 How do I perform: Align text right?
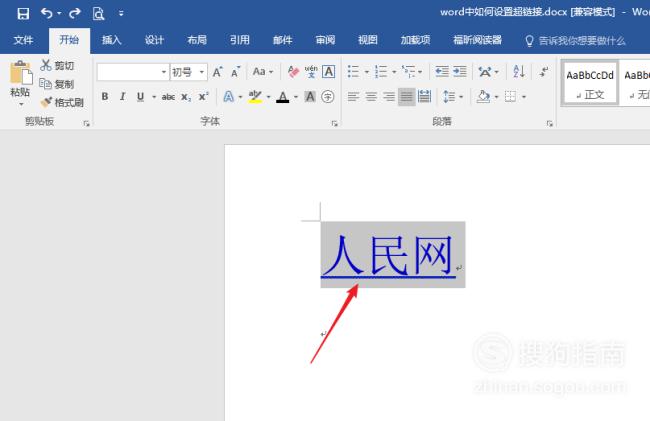tap(389, 97)
